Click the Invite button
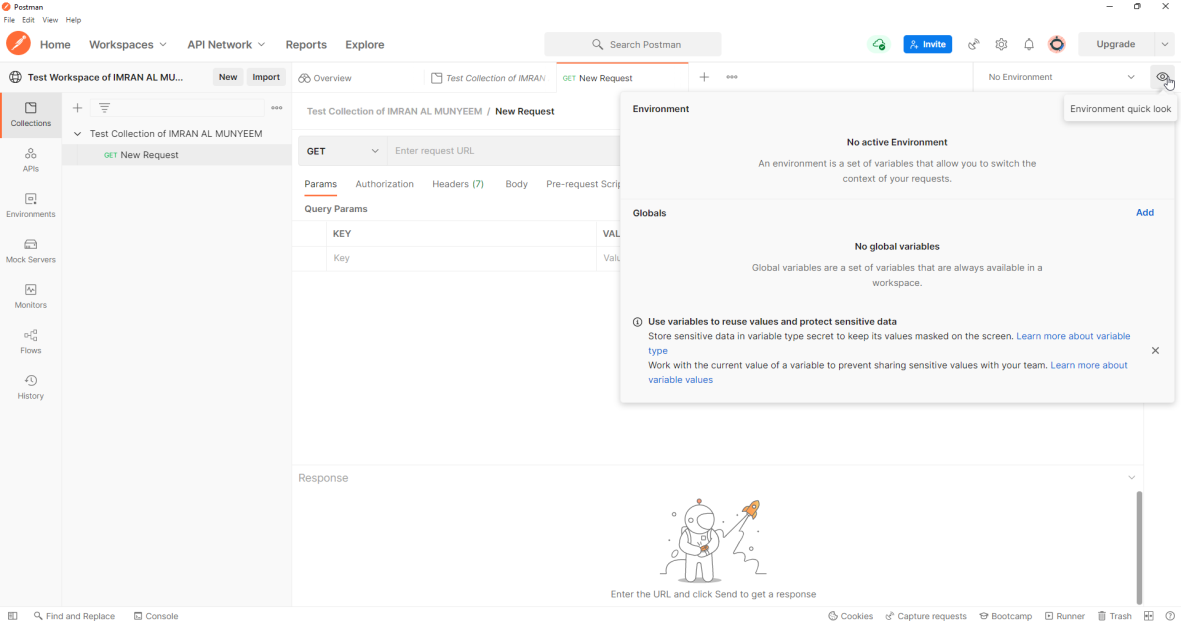Viewport: 1181px width, 624px height. click(927, 44)
